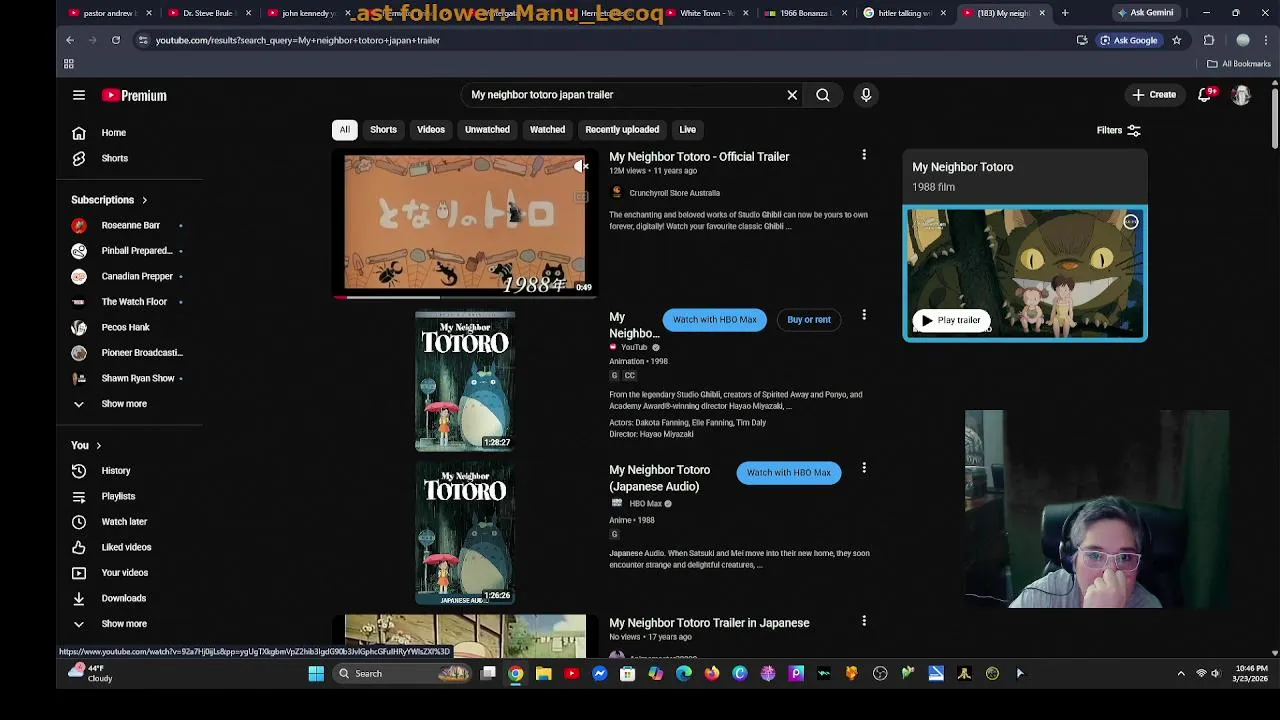
Task: Open Windows Start menu
Action: tap(316, 673)
